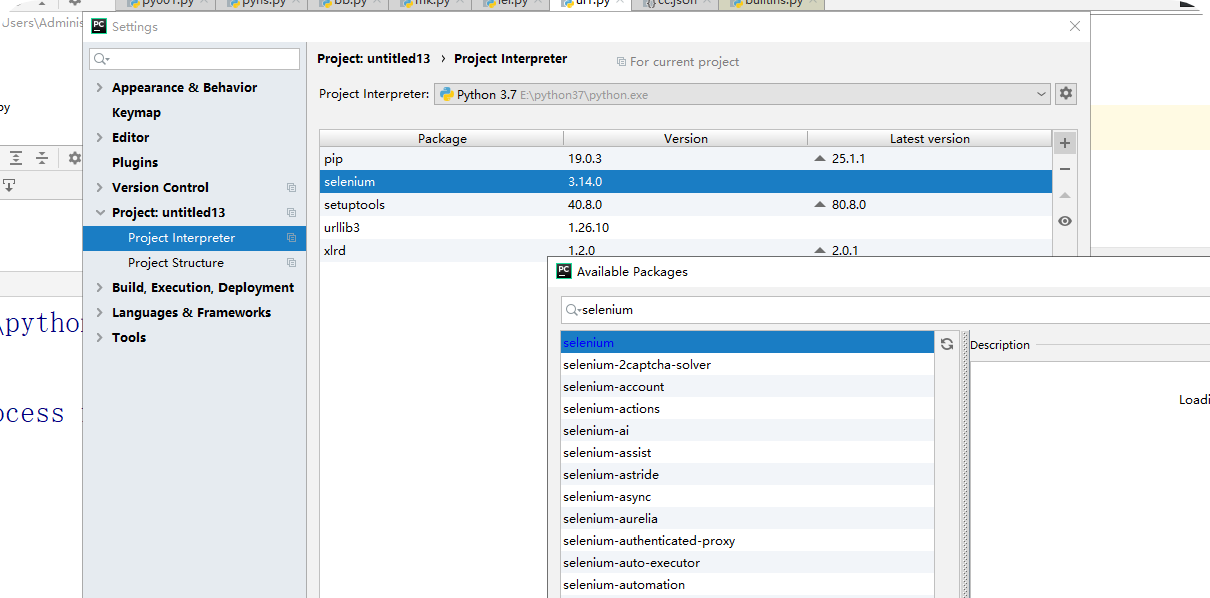The image size is (1210, 598).
Task: Close the Settings dialog
Action: click(x=1075, y=26)
